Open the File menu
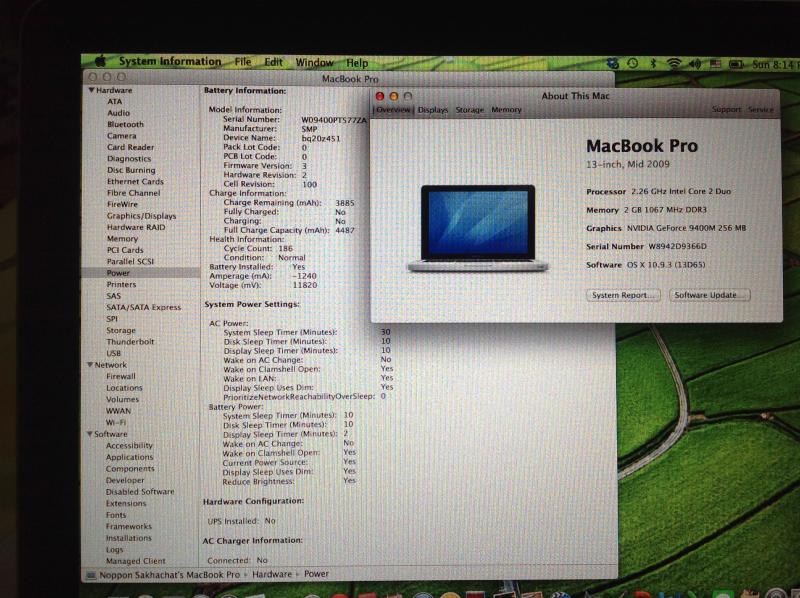 (x=243, y=62)
